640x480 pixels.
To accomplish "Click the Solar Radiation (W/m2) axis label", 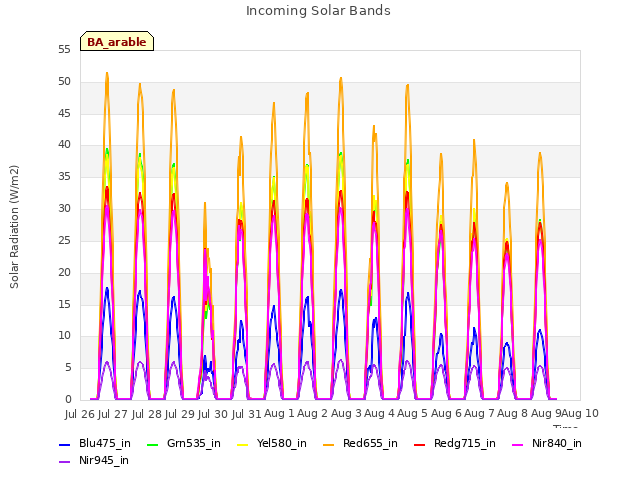I will [x=14, y=227].
